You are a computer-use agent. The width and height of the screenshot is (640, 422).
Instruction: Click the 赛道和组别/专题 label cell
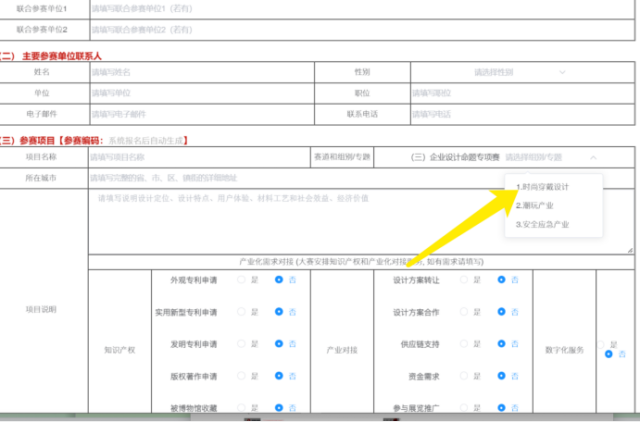tap(342, 157)
